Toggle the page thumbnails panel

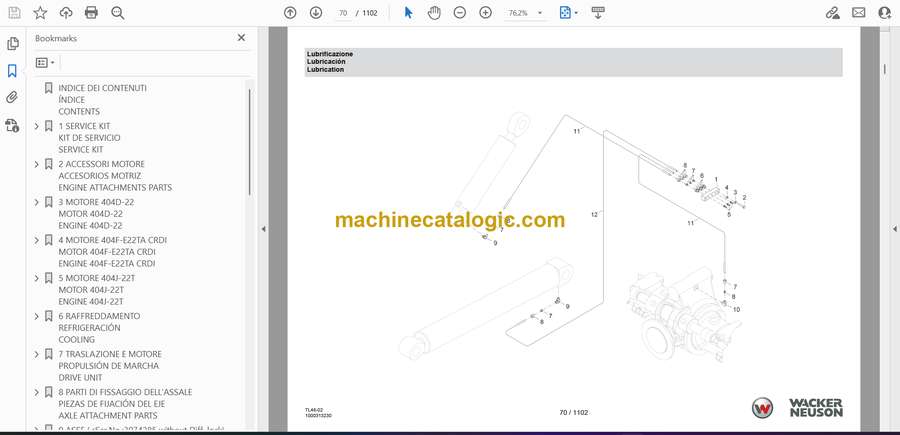[12, 44]
